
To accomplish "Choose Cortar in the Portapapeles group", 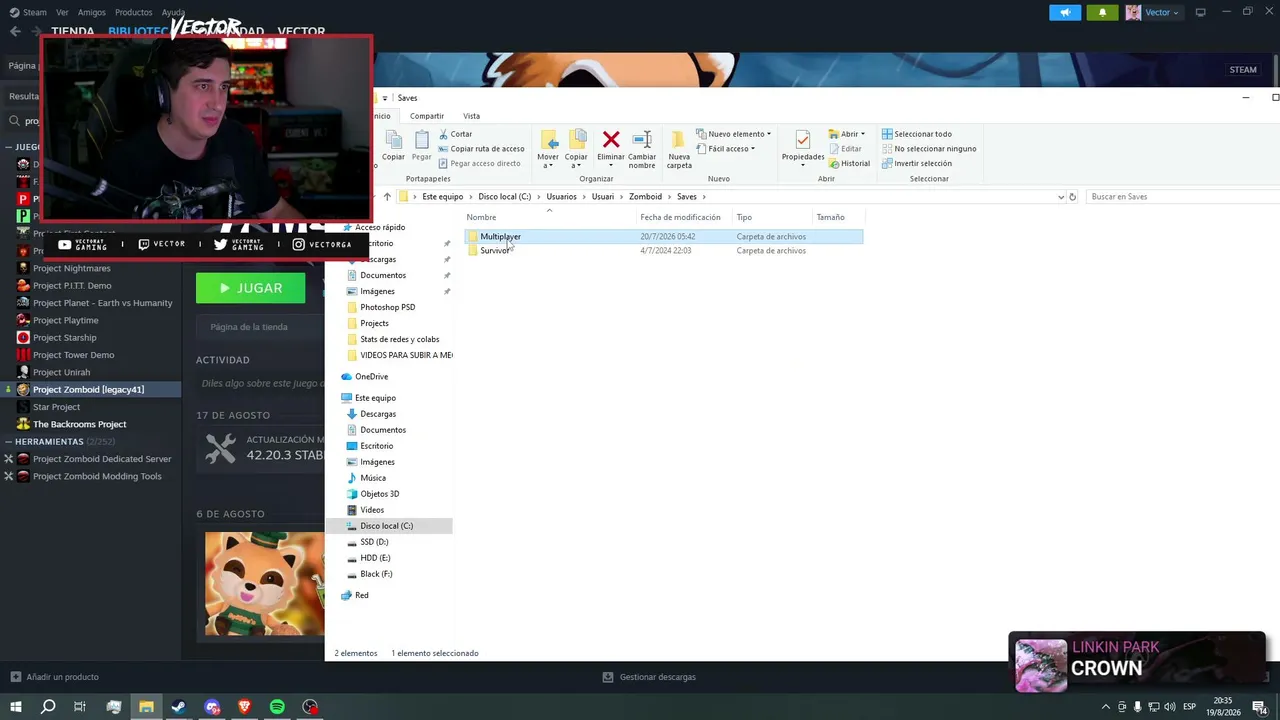I will tap(455, 134).
